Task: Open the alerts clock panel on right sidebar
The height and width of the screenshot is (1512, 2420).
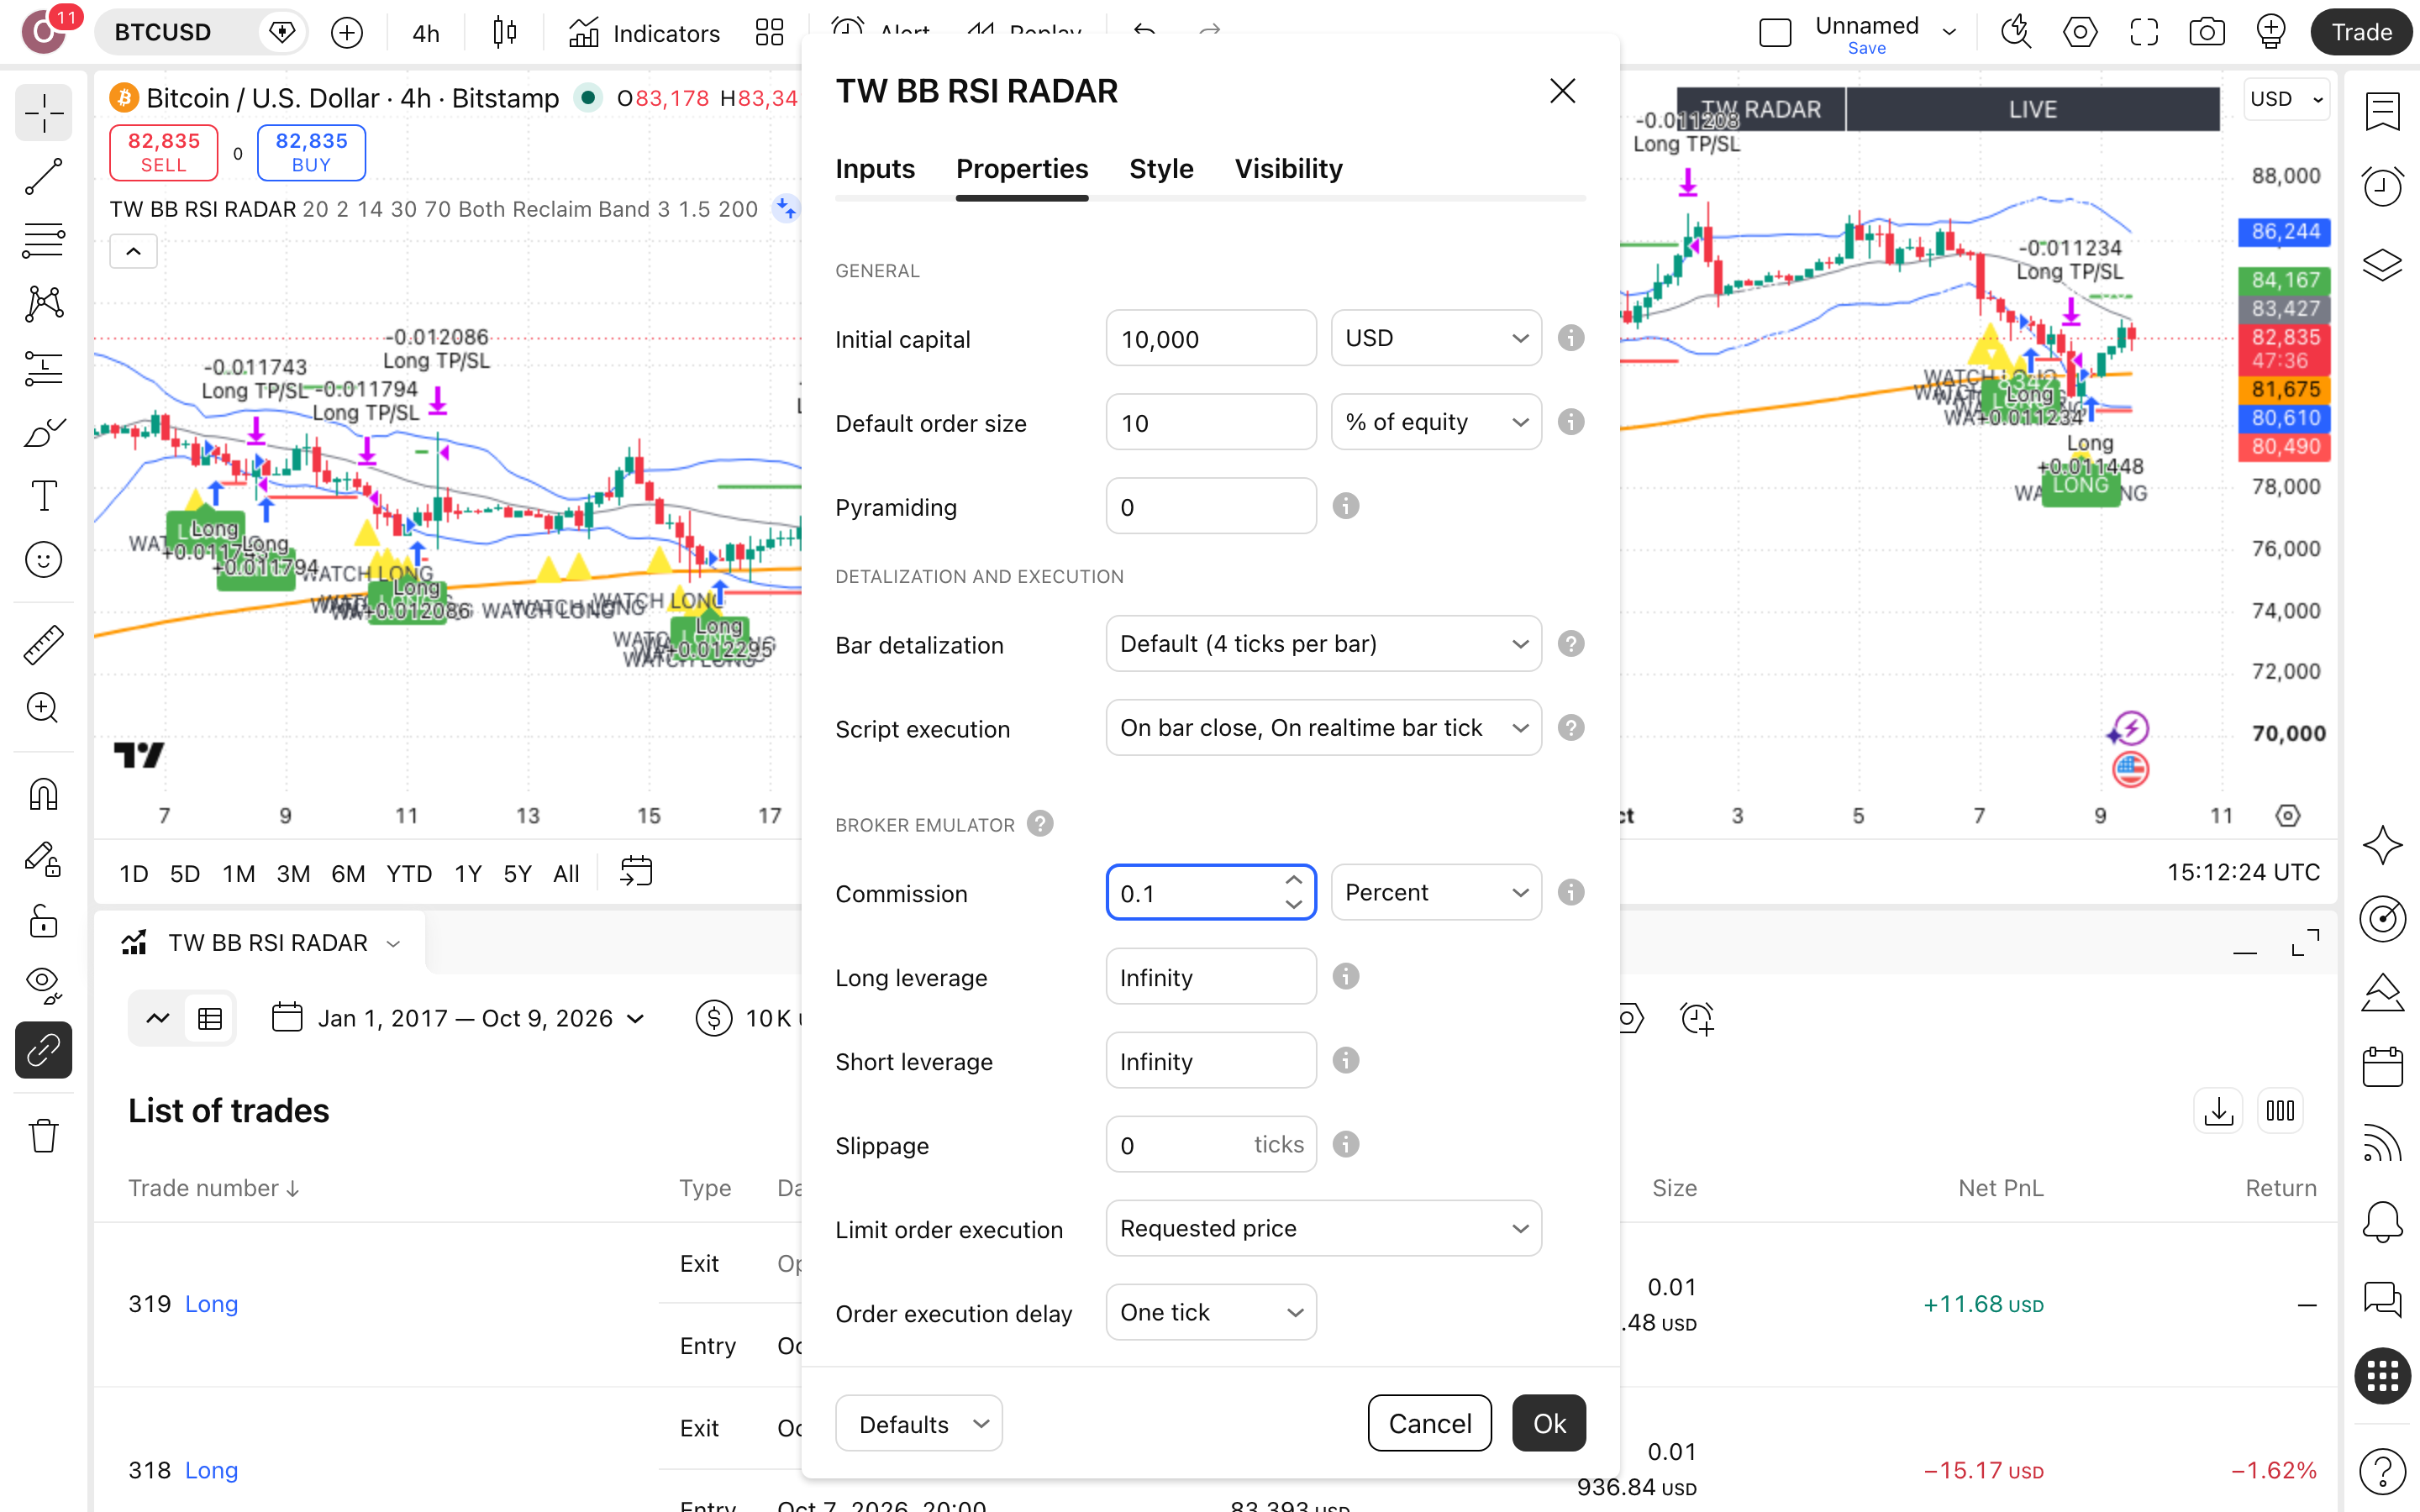Action: pyautogui.click(x=2382, y=187)
